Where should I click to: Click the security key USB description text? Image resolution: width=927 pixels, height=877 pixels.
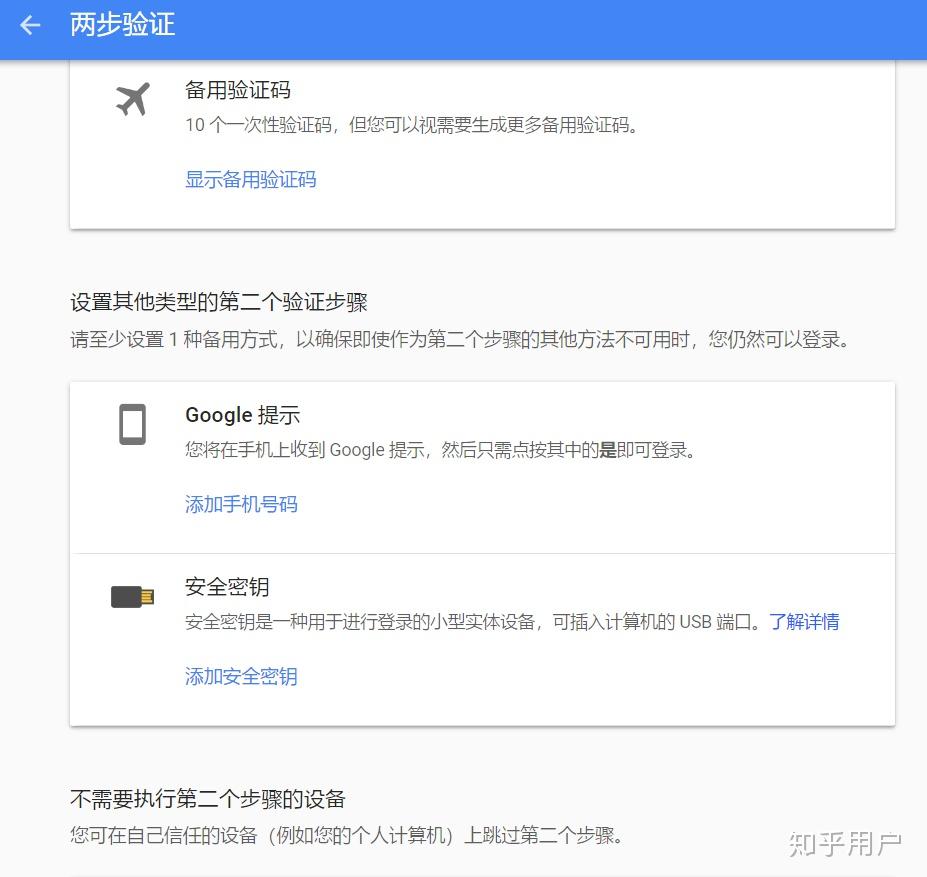450,621
